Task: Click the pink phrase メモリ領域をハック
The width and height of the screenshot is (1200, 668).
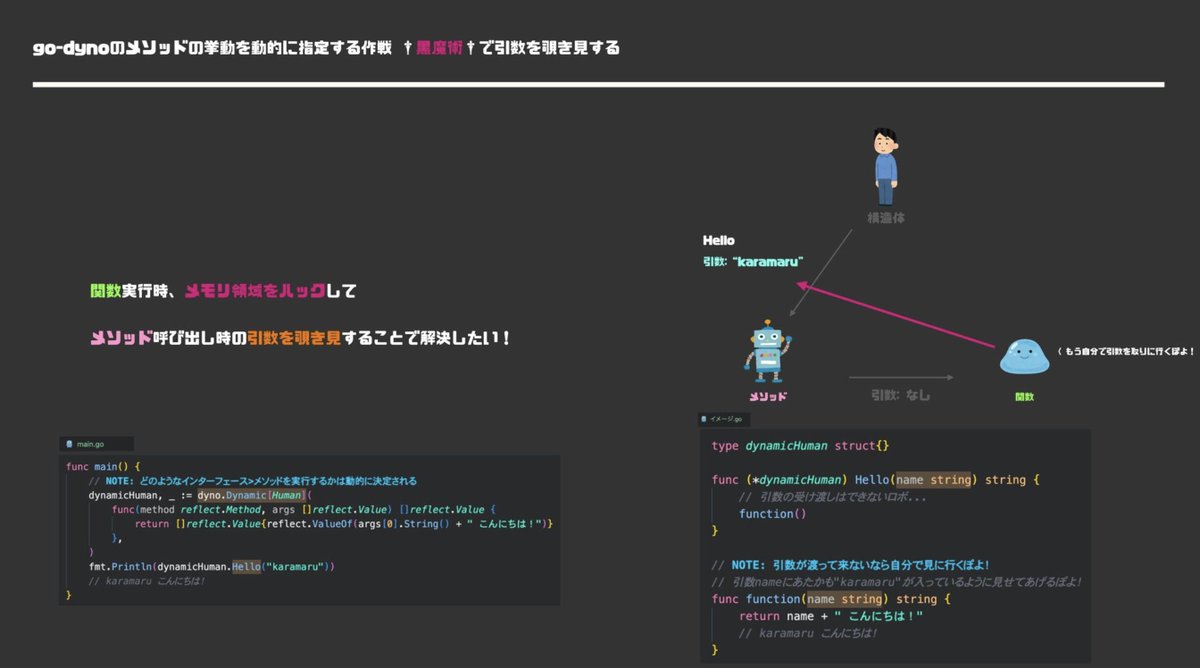Action: coord(256,291)
